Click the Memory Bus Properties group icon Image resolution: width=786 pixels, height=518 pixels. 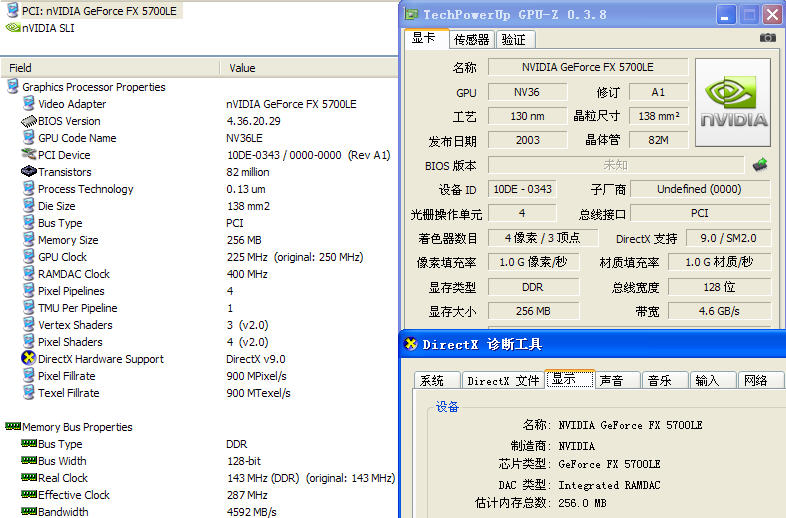[13, 426]
